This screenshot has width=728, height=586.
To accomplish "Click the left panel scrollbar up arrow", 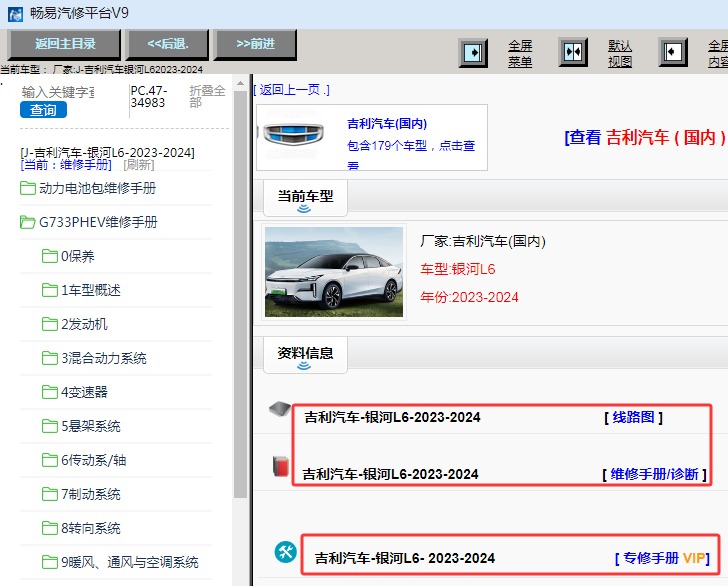I will point(240,84).
